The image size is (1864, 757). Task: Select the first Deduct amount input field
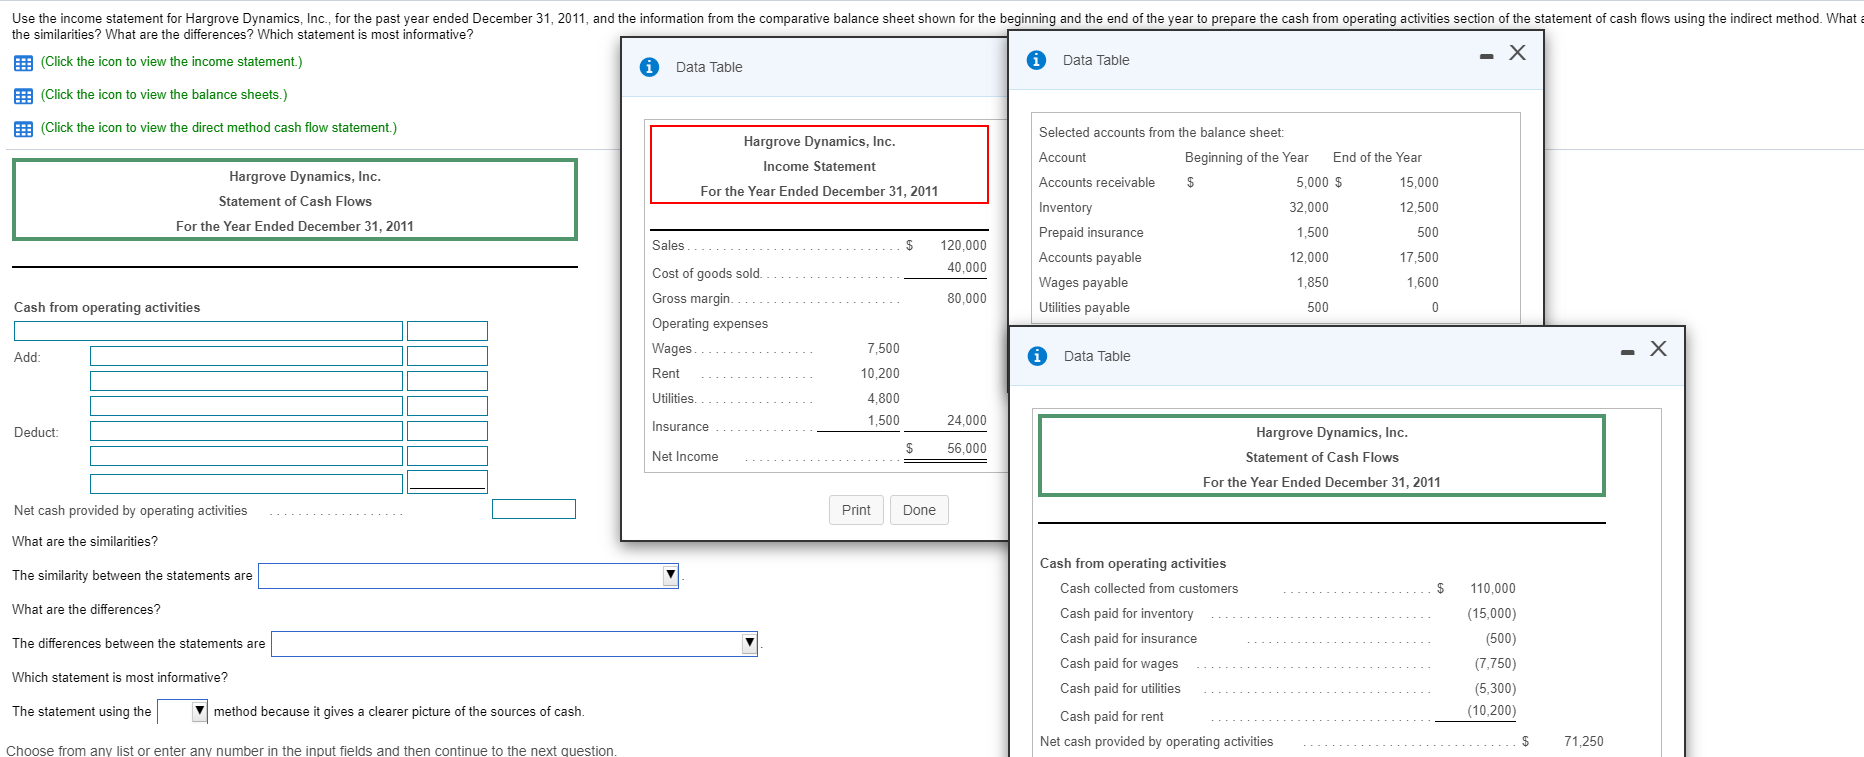pyautogui.click(x=447, y=431)
